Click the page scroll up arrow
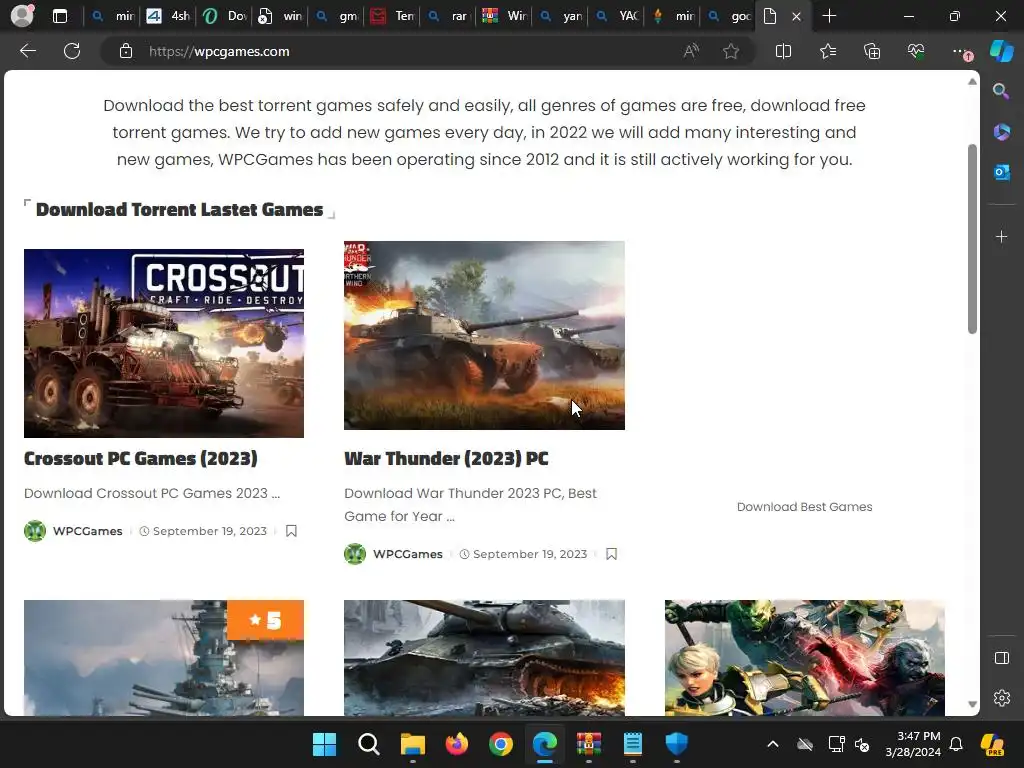This screenshot has width=1024, height=768. pos(972,82)
